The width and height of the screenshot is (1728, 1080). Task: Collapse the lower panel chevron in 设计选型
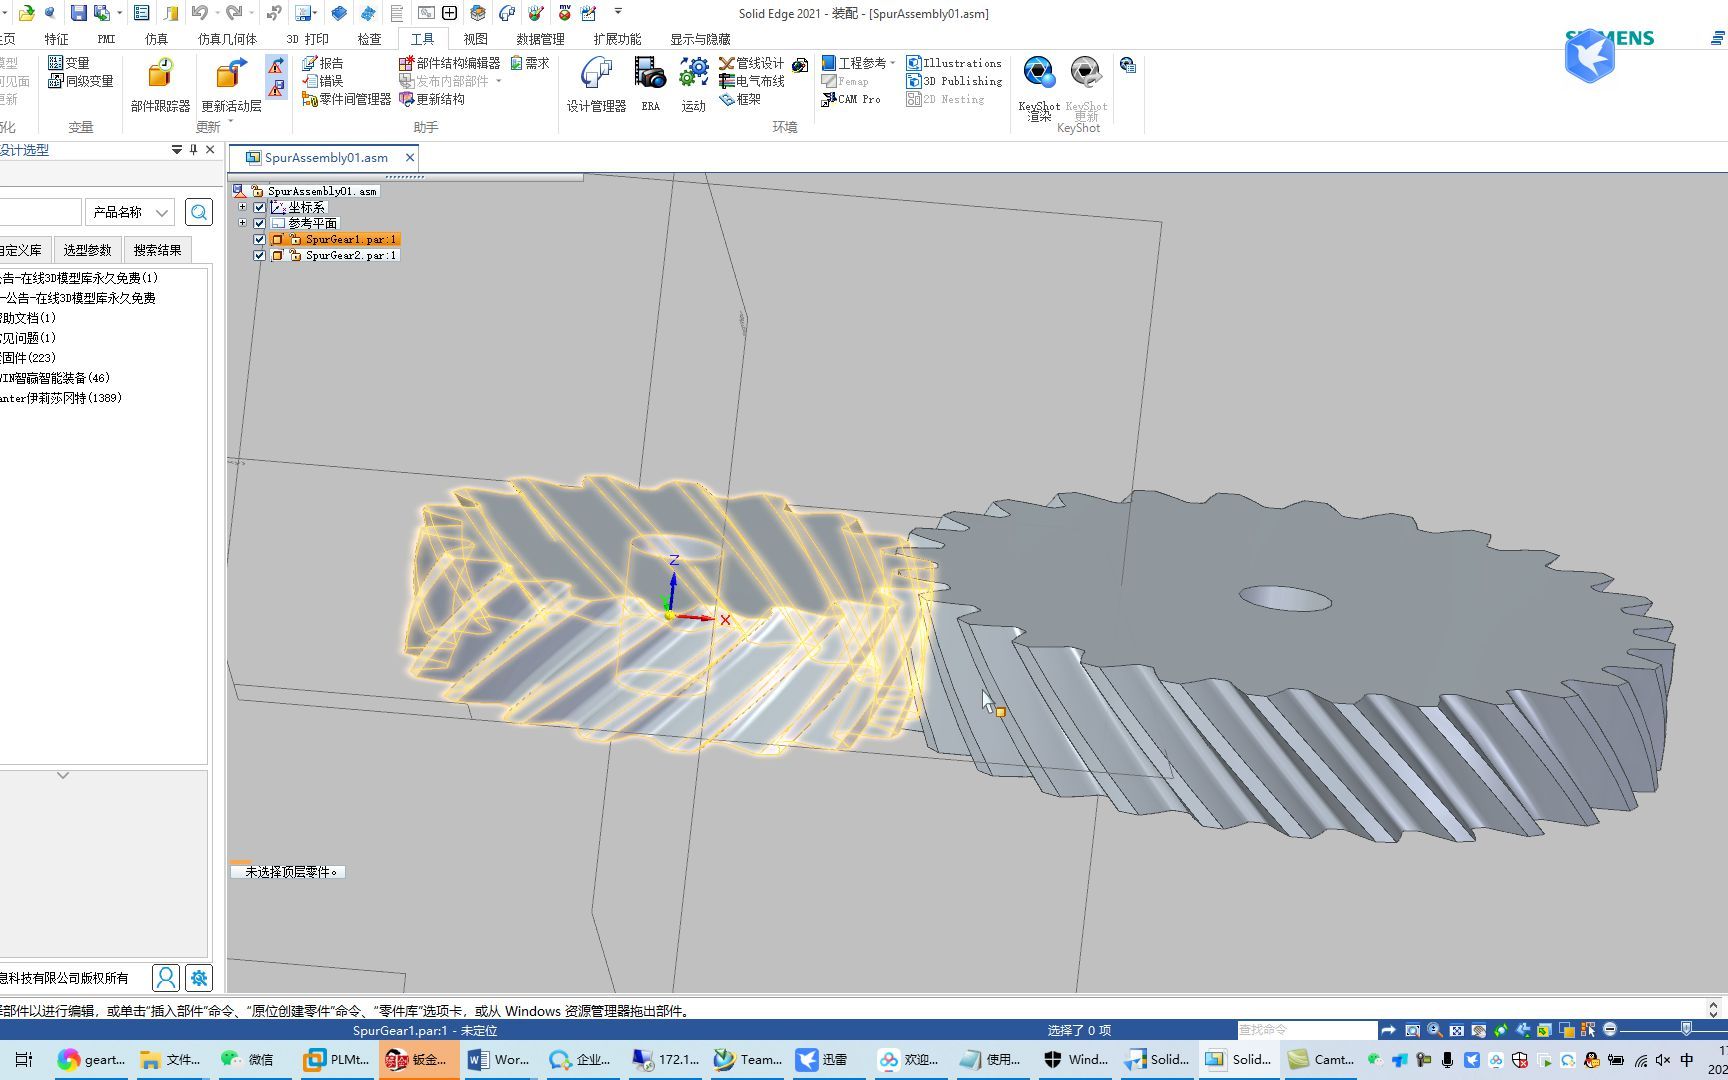[63, 775]
